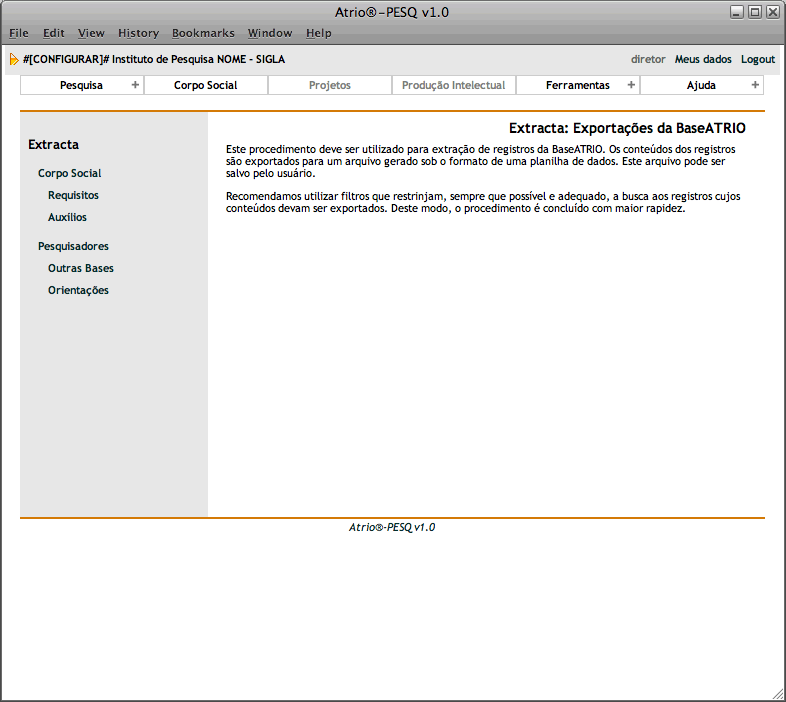Expand the Ferramentas plus icon
This screenshot has width=786, height=702.
tap(631, 85)
